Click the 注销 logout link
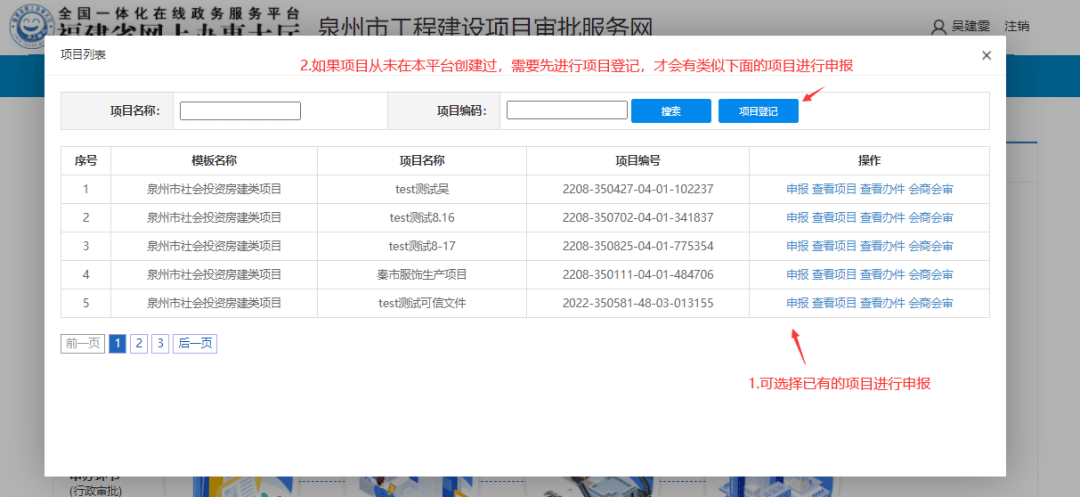Image resolution: width=1080 pixels, height=497 pixels. click(1016, 27)
